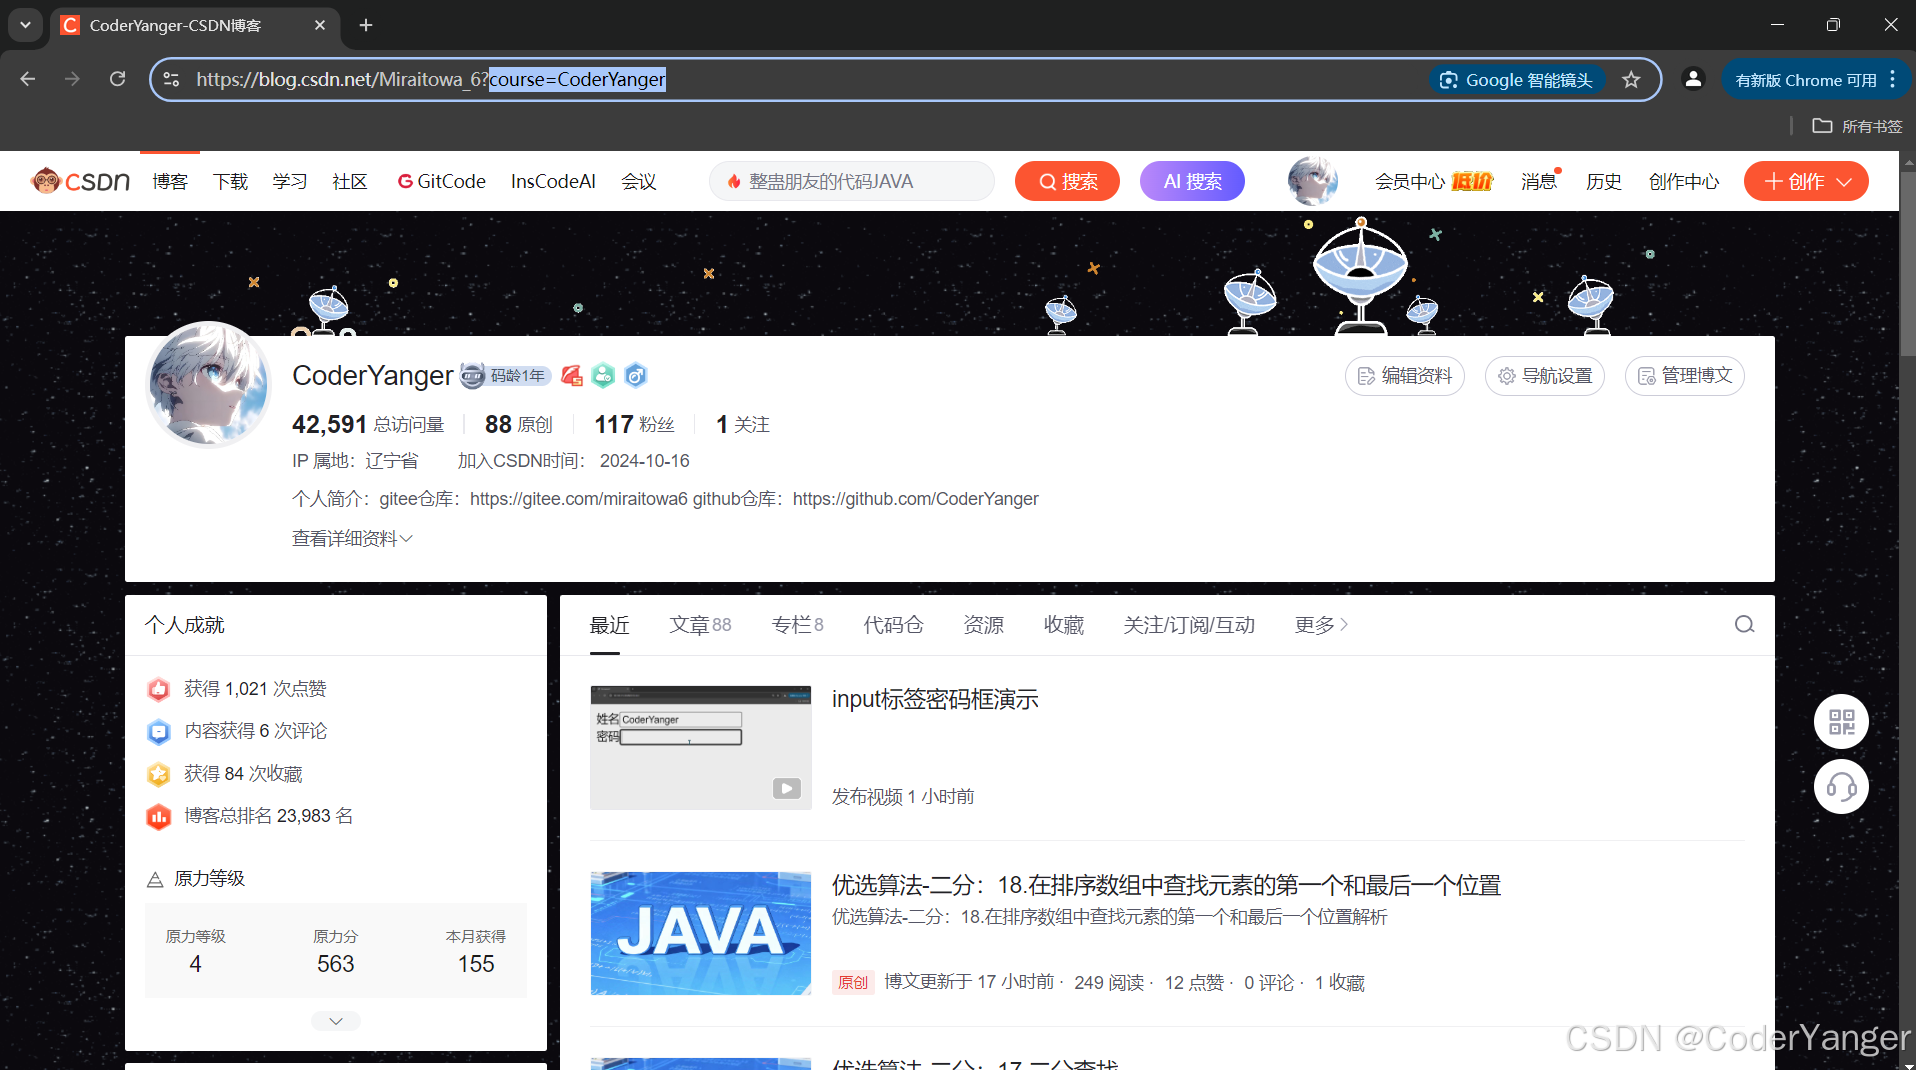
Task: Open the customer service headset button
Action: point(1841,787)
